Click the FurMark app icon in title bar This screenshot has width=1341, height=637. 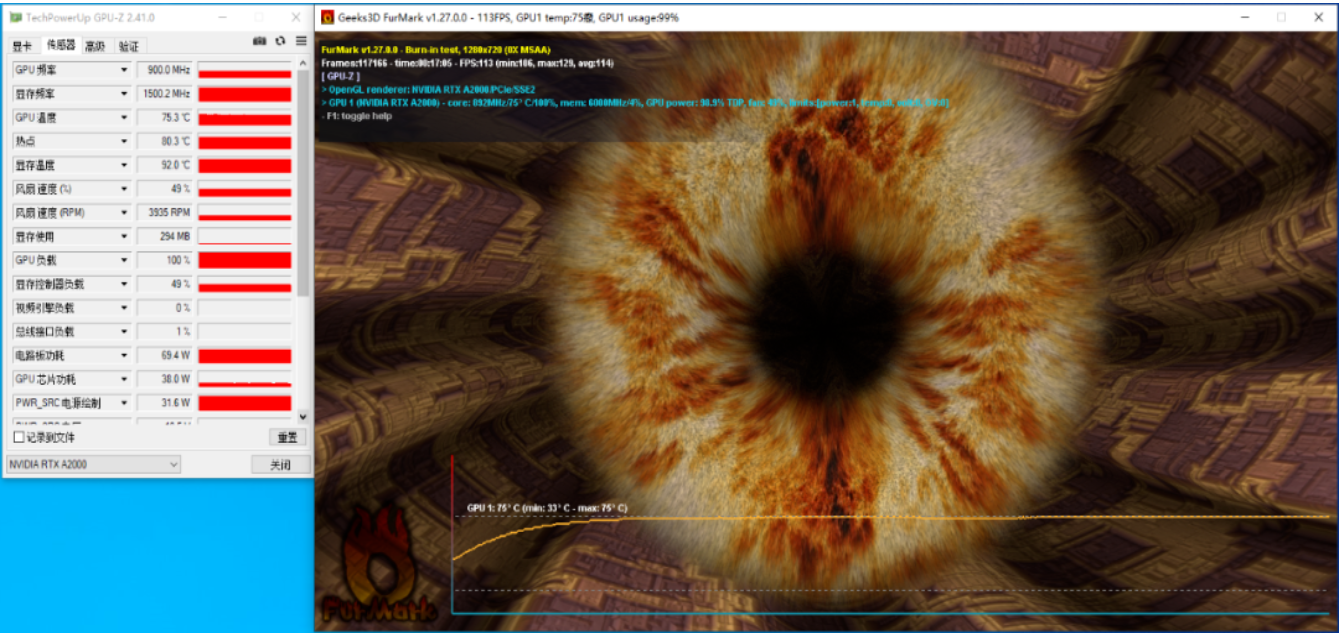coord(326,17)
